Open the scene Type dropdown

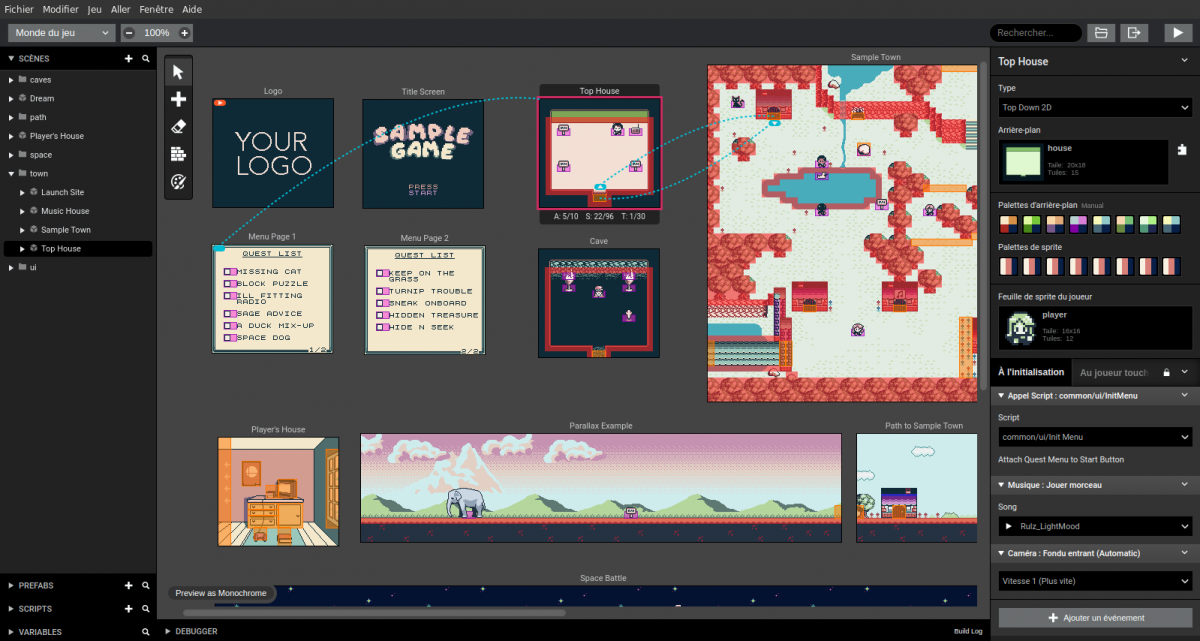coord(1094,107)
